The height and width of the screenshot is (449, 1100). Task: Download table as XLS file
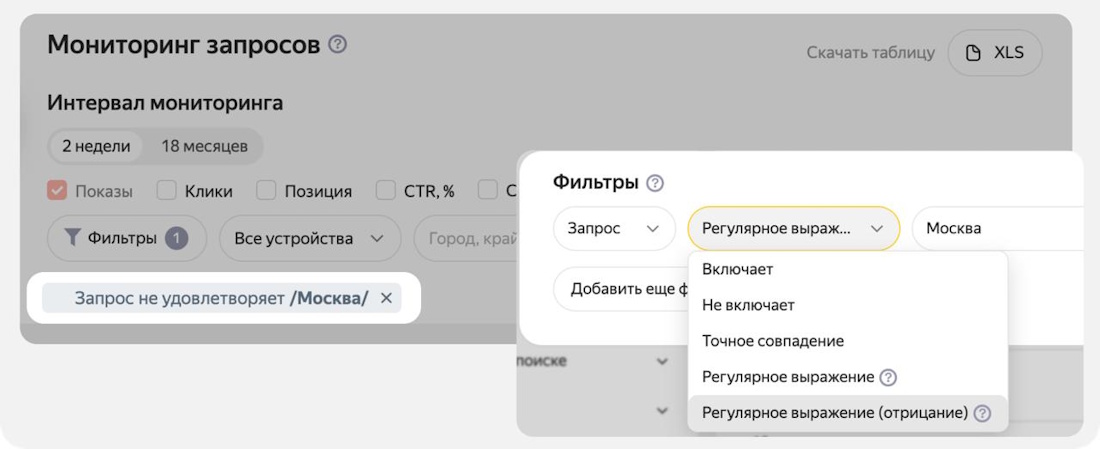click(995, 53)
